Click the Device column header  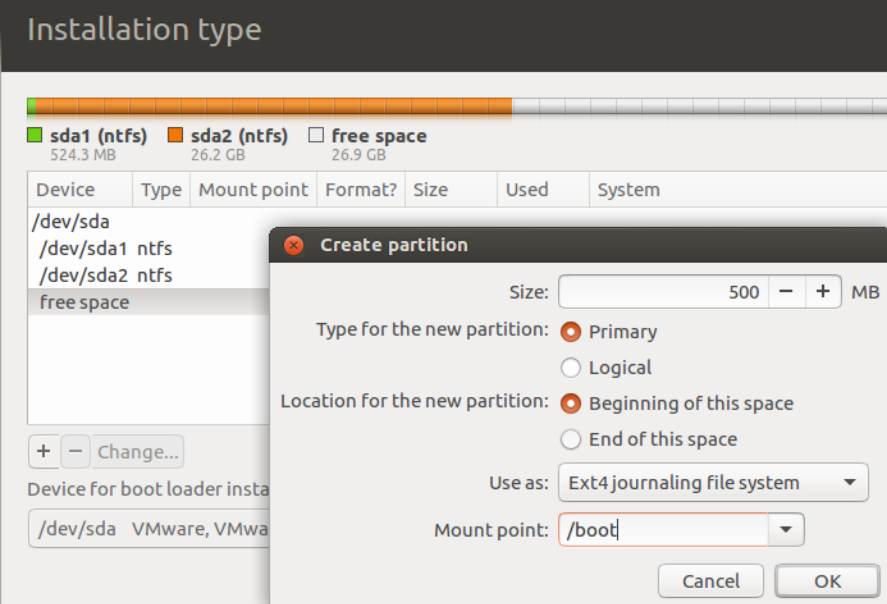[80, 189]
